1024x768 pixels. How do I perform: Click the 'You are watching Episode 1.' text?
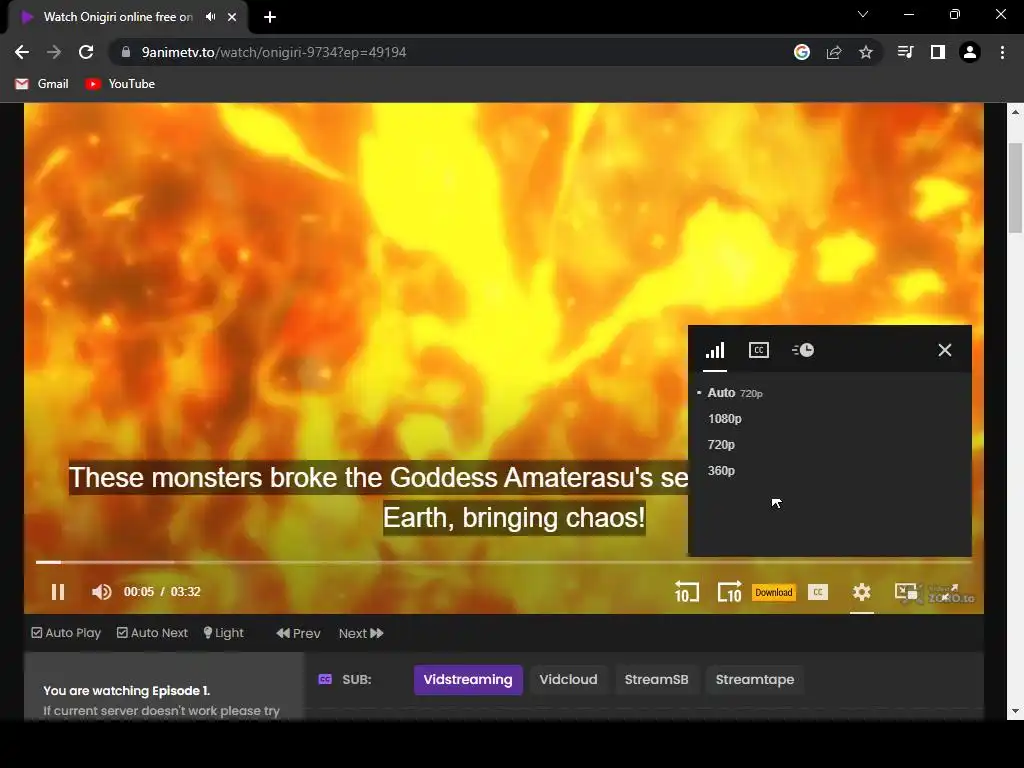pyautogui.click(x=127, y=691)
